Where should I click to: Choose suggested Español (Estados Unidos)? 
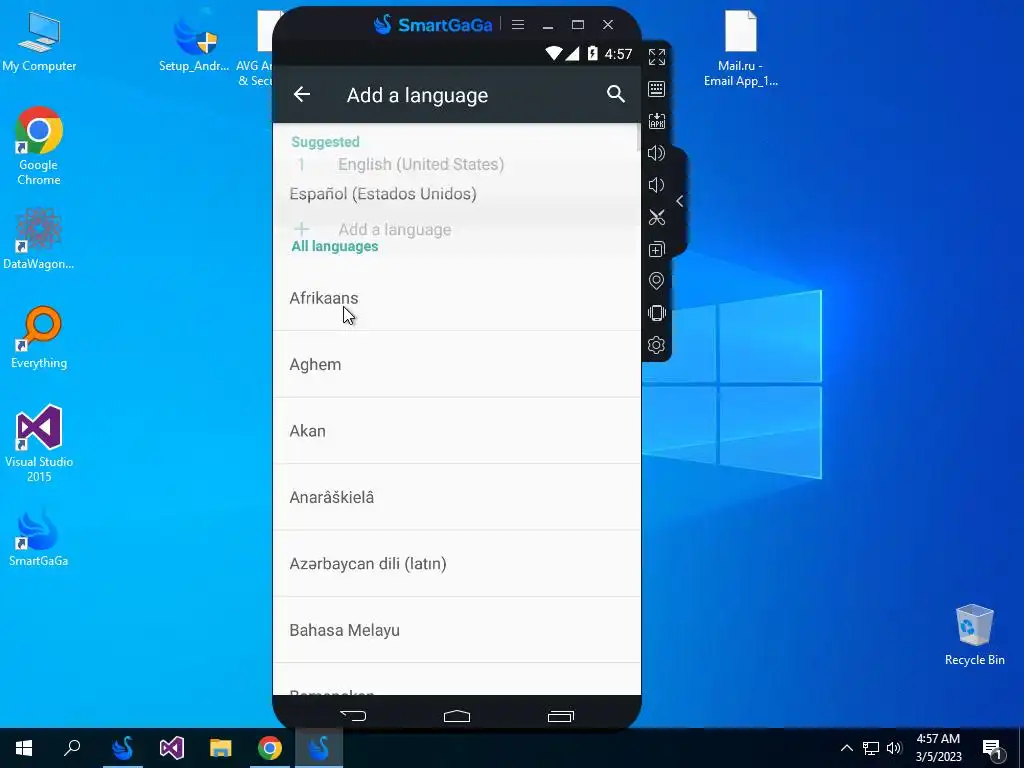[x=456, y=194]
